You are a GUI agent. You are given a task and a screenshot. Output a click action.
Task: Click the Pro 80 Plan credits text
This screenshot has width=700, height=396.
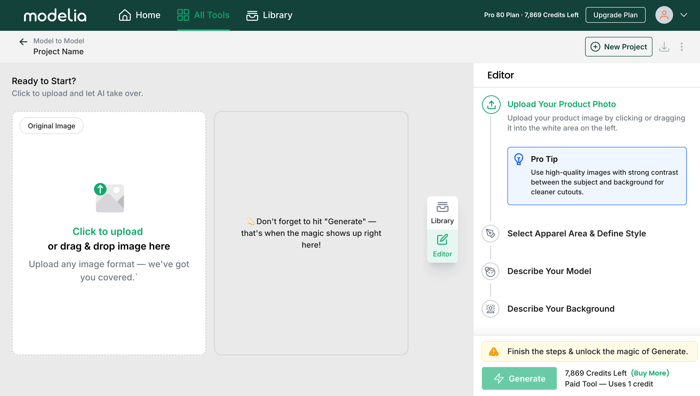click(531, 15)
